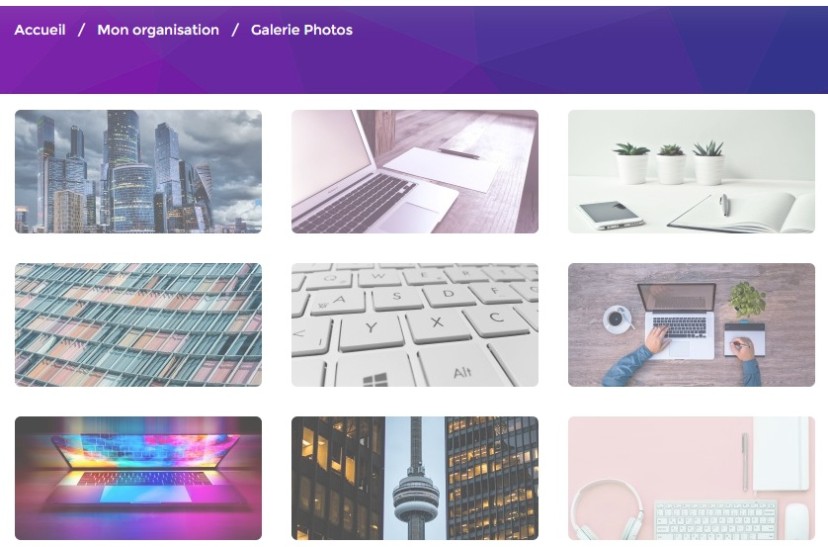The image size is (828, 547).
Task: Click the smartphone in succulents photo
Action: click(x=610, y=214)
